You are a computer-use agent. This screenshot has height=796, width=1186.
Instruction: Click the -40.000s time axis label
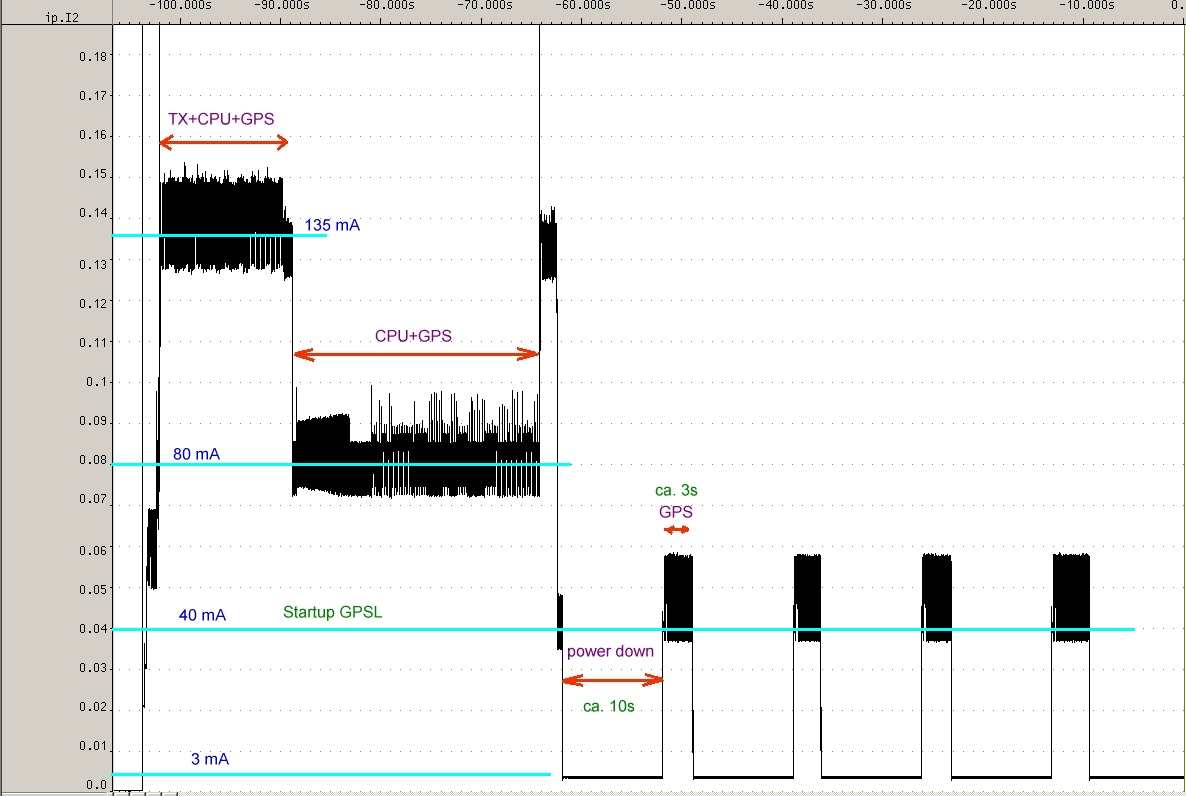click(x=785, y=5)
